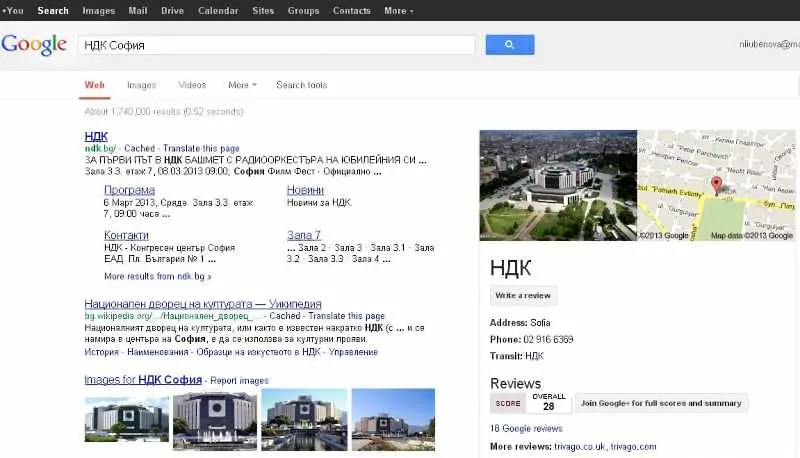Screen dimensions: 800x458
Task: Open the Програма sitelink
Action: coord(129,190)
